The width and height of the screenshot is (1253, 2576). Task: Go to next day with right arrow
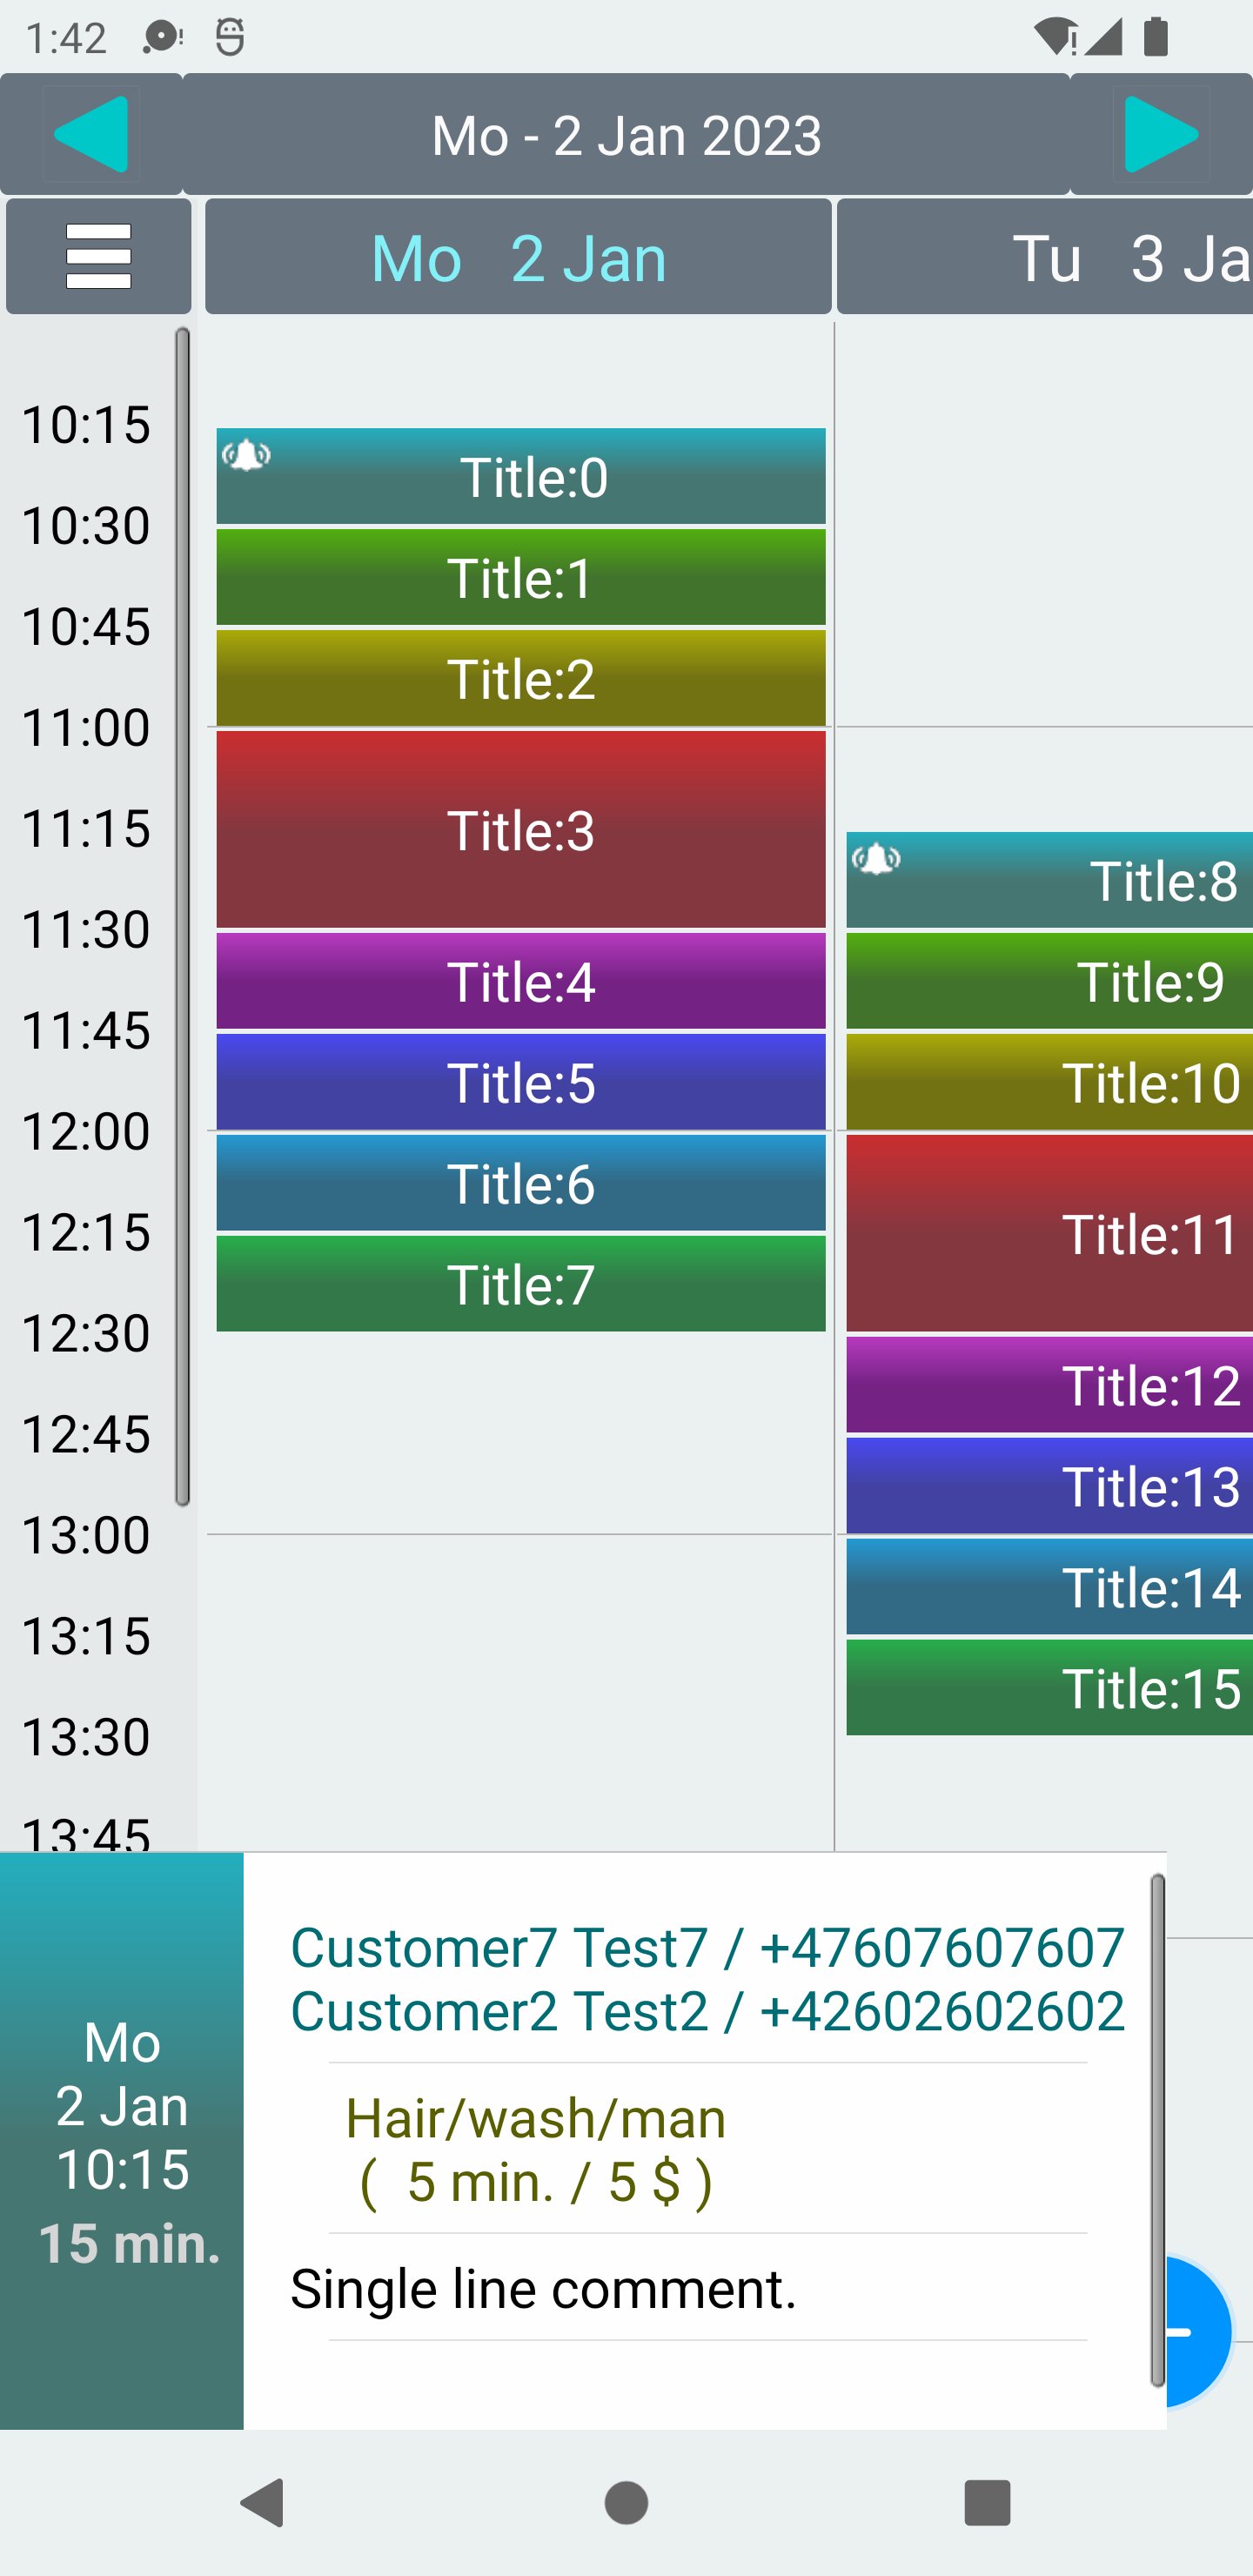tap(1161, 134)
